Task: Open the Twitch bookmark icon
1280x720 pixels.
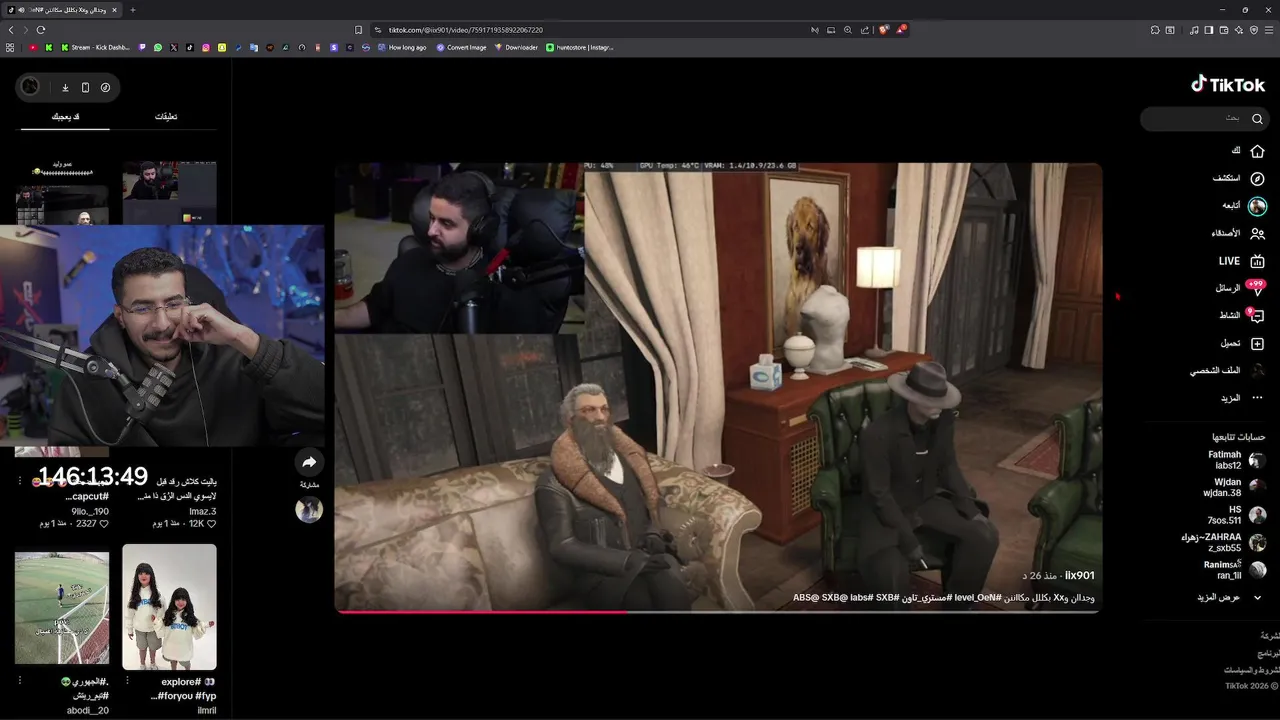Action: coord(142,47)
